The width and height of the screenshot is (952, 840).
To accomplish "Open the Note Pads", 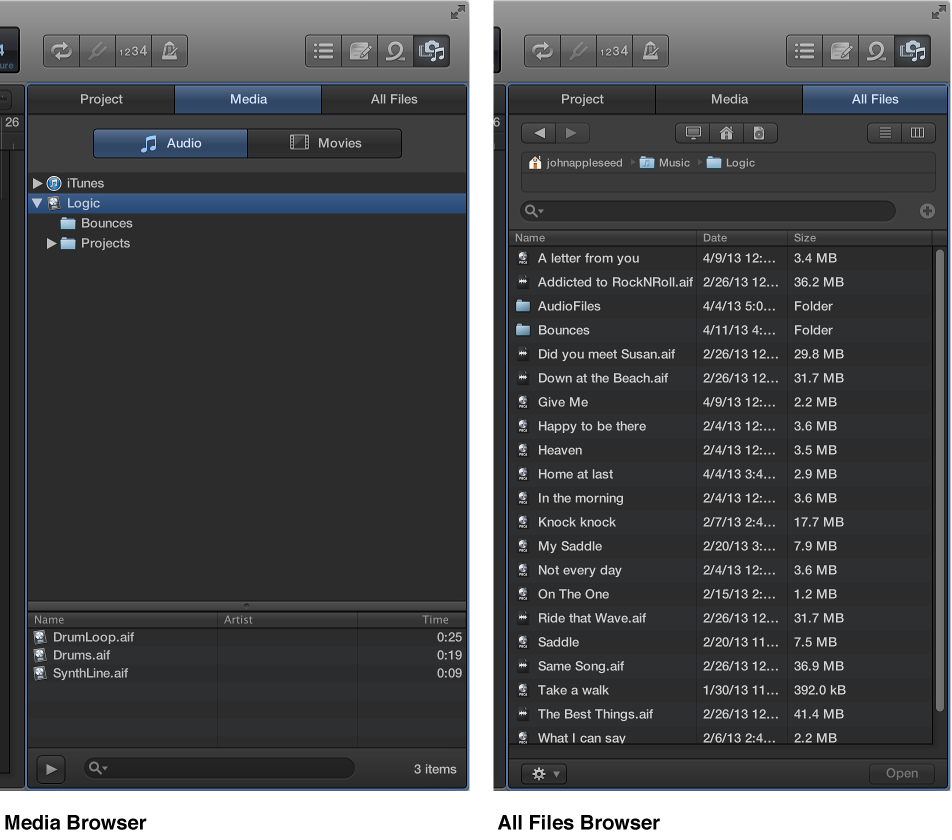I will (360, 51).
